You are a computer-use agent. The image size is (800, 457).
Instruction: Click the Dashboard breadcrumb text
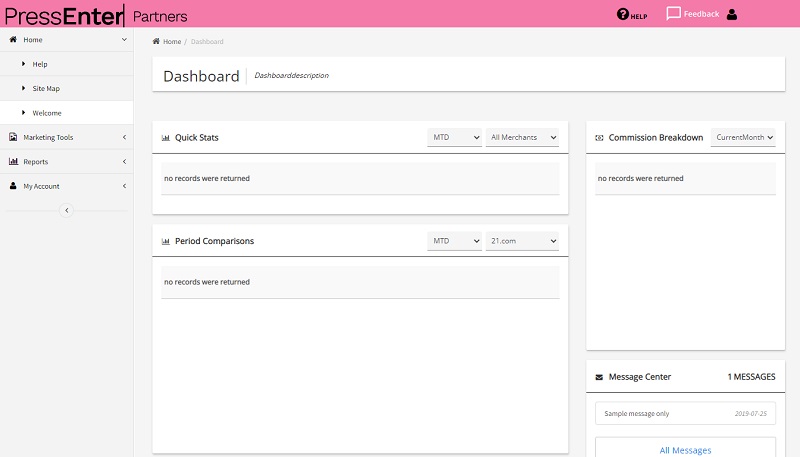tap(207, 42)
